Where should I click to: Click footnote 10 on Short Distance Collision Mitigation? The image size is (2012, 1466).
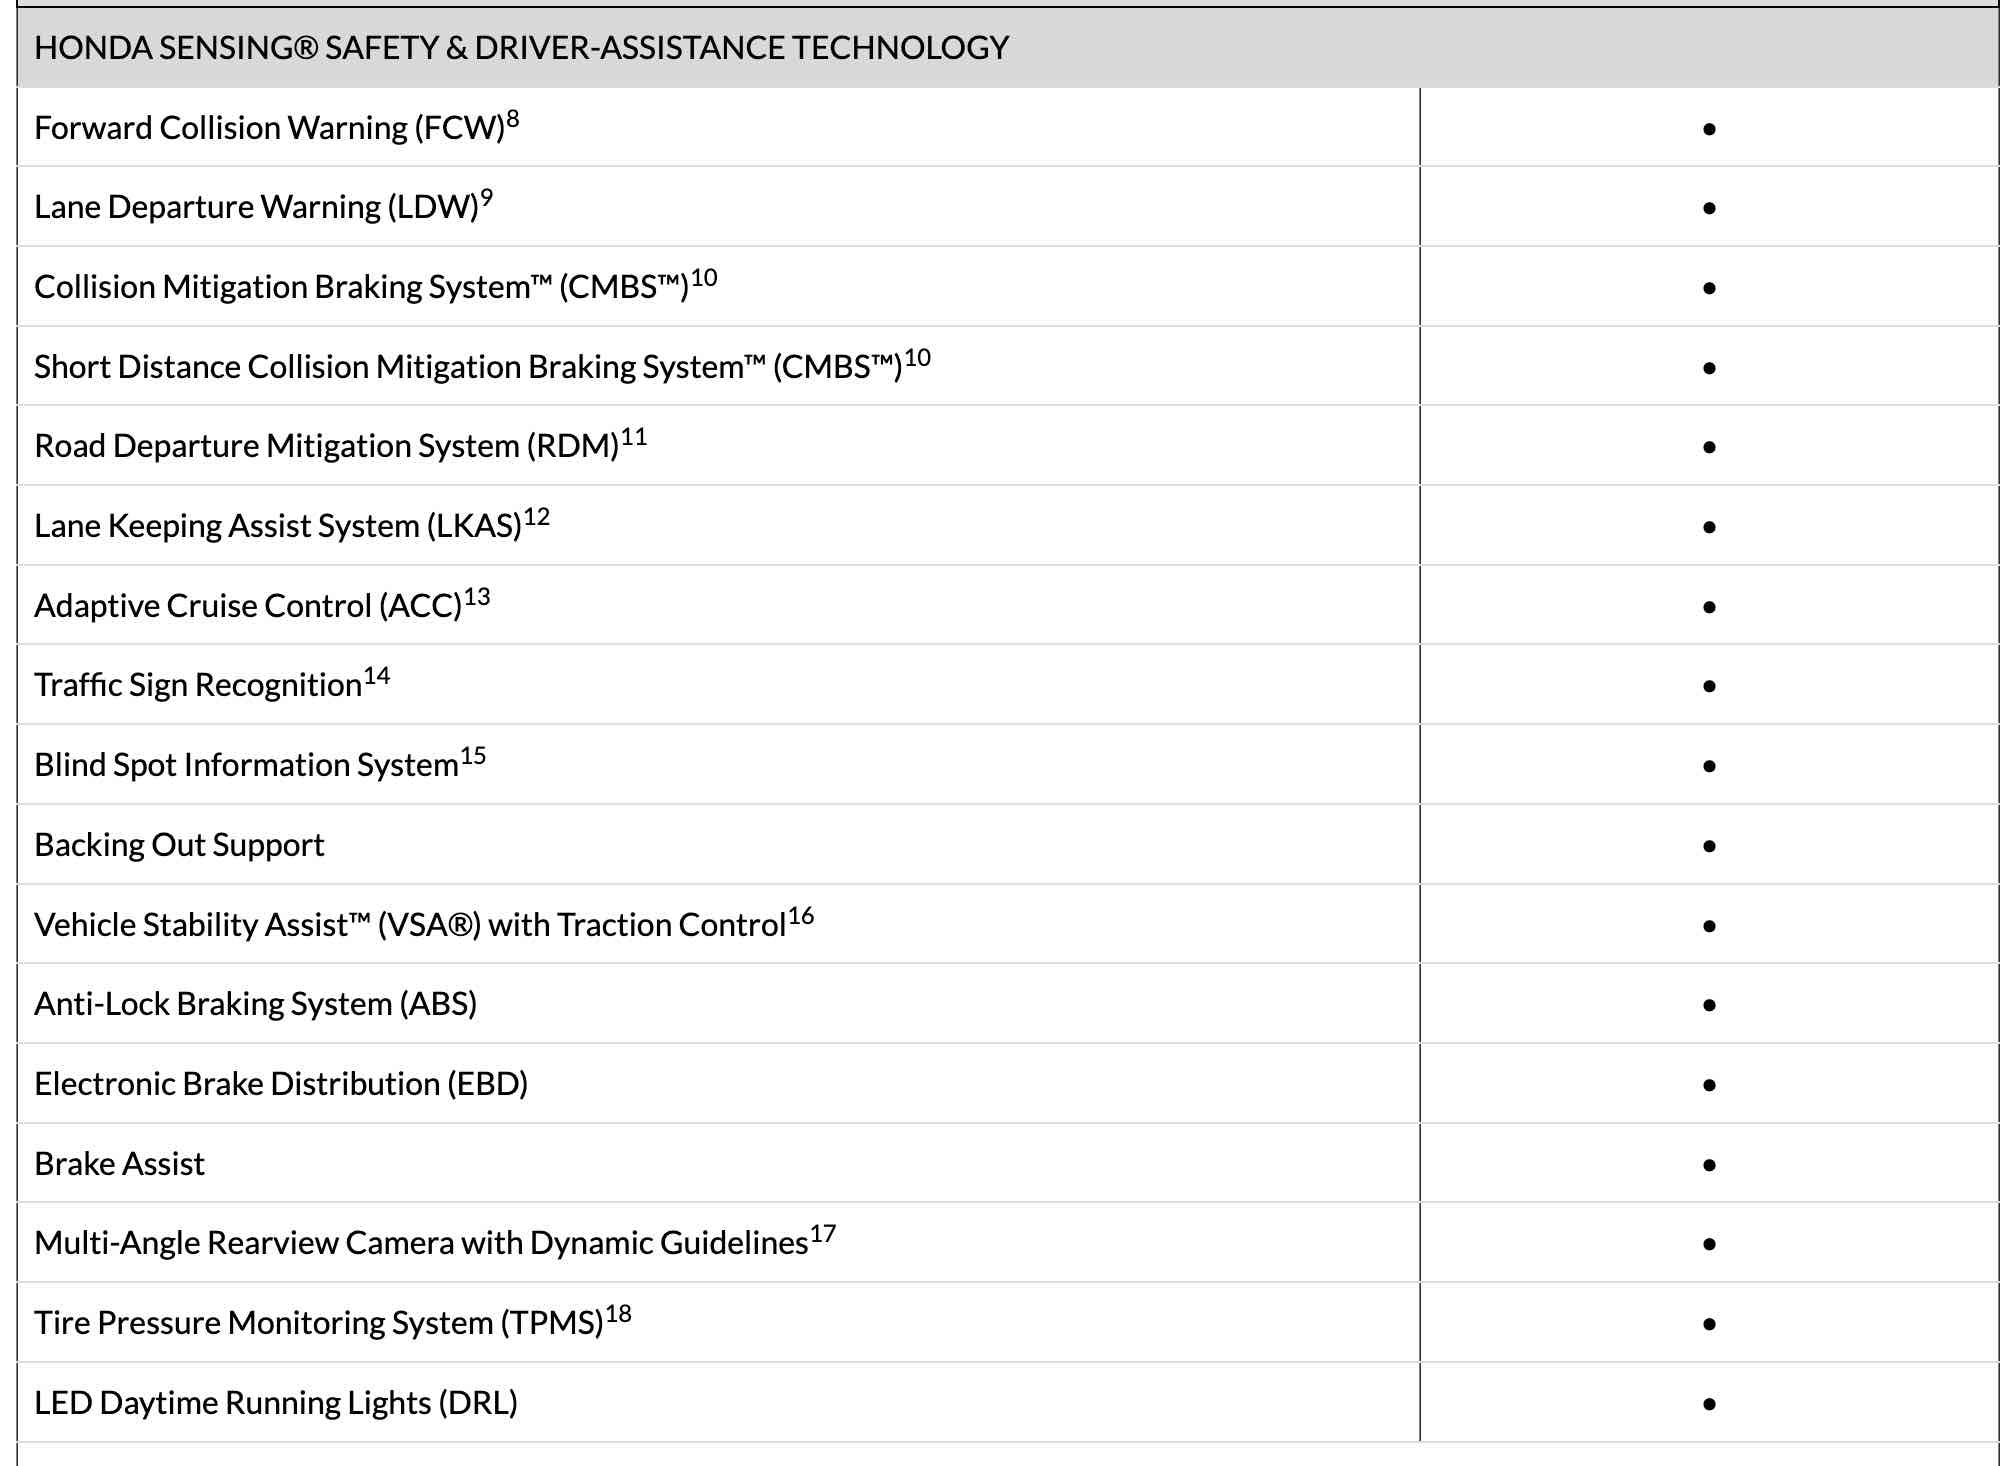tap(918, 358)
